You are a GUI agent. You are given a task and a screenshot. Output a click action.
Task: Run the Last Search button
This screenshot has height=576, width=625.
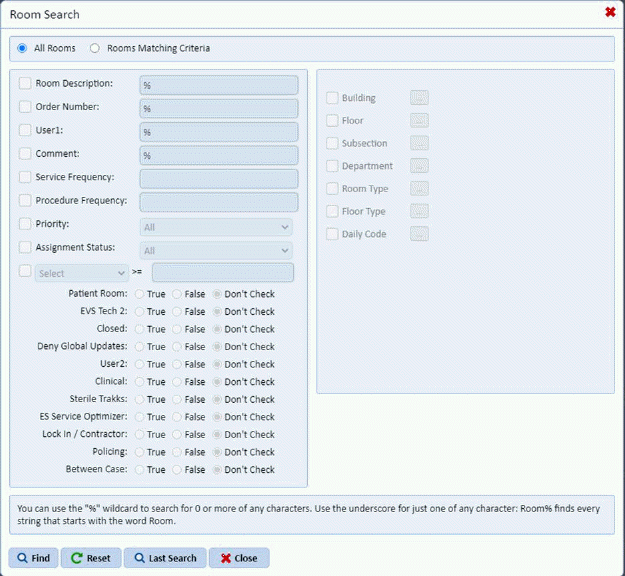pos(165,558)
